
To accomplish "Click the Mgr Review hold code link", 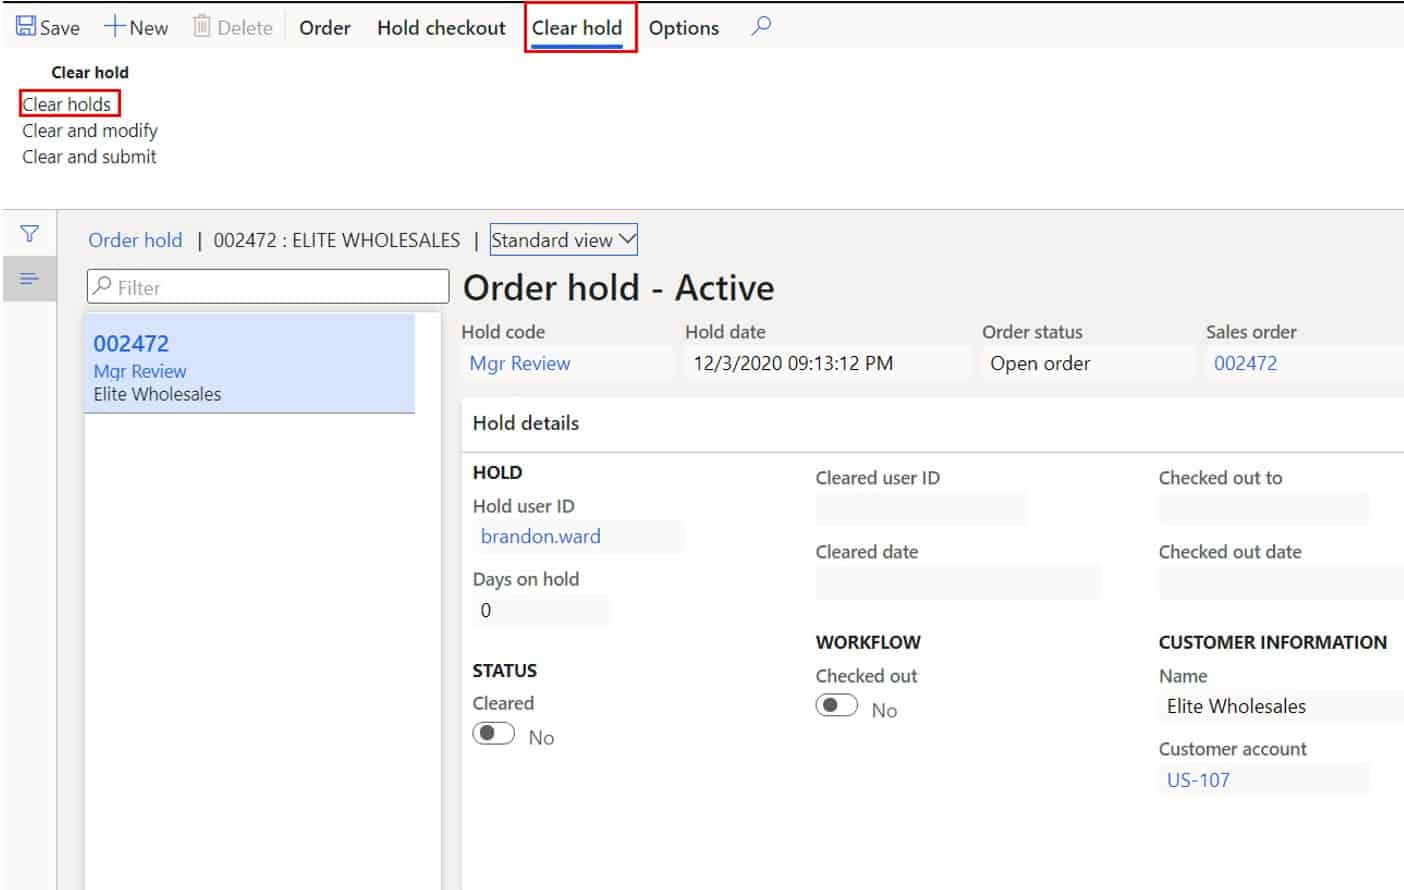I will pyautogui.click(x=519, y=363).
